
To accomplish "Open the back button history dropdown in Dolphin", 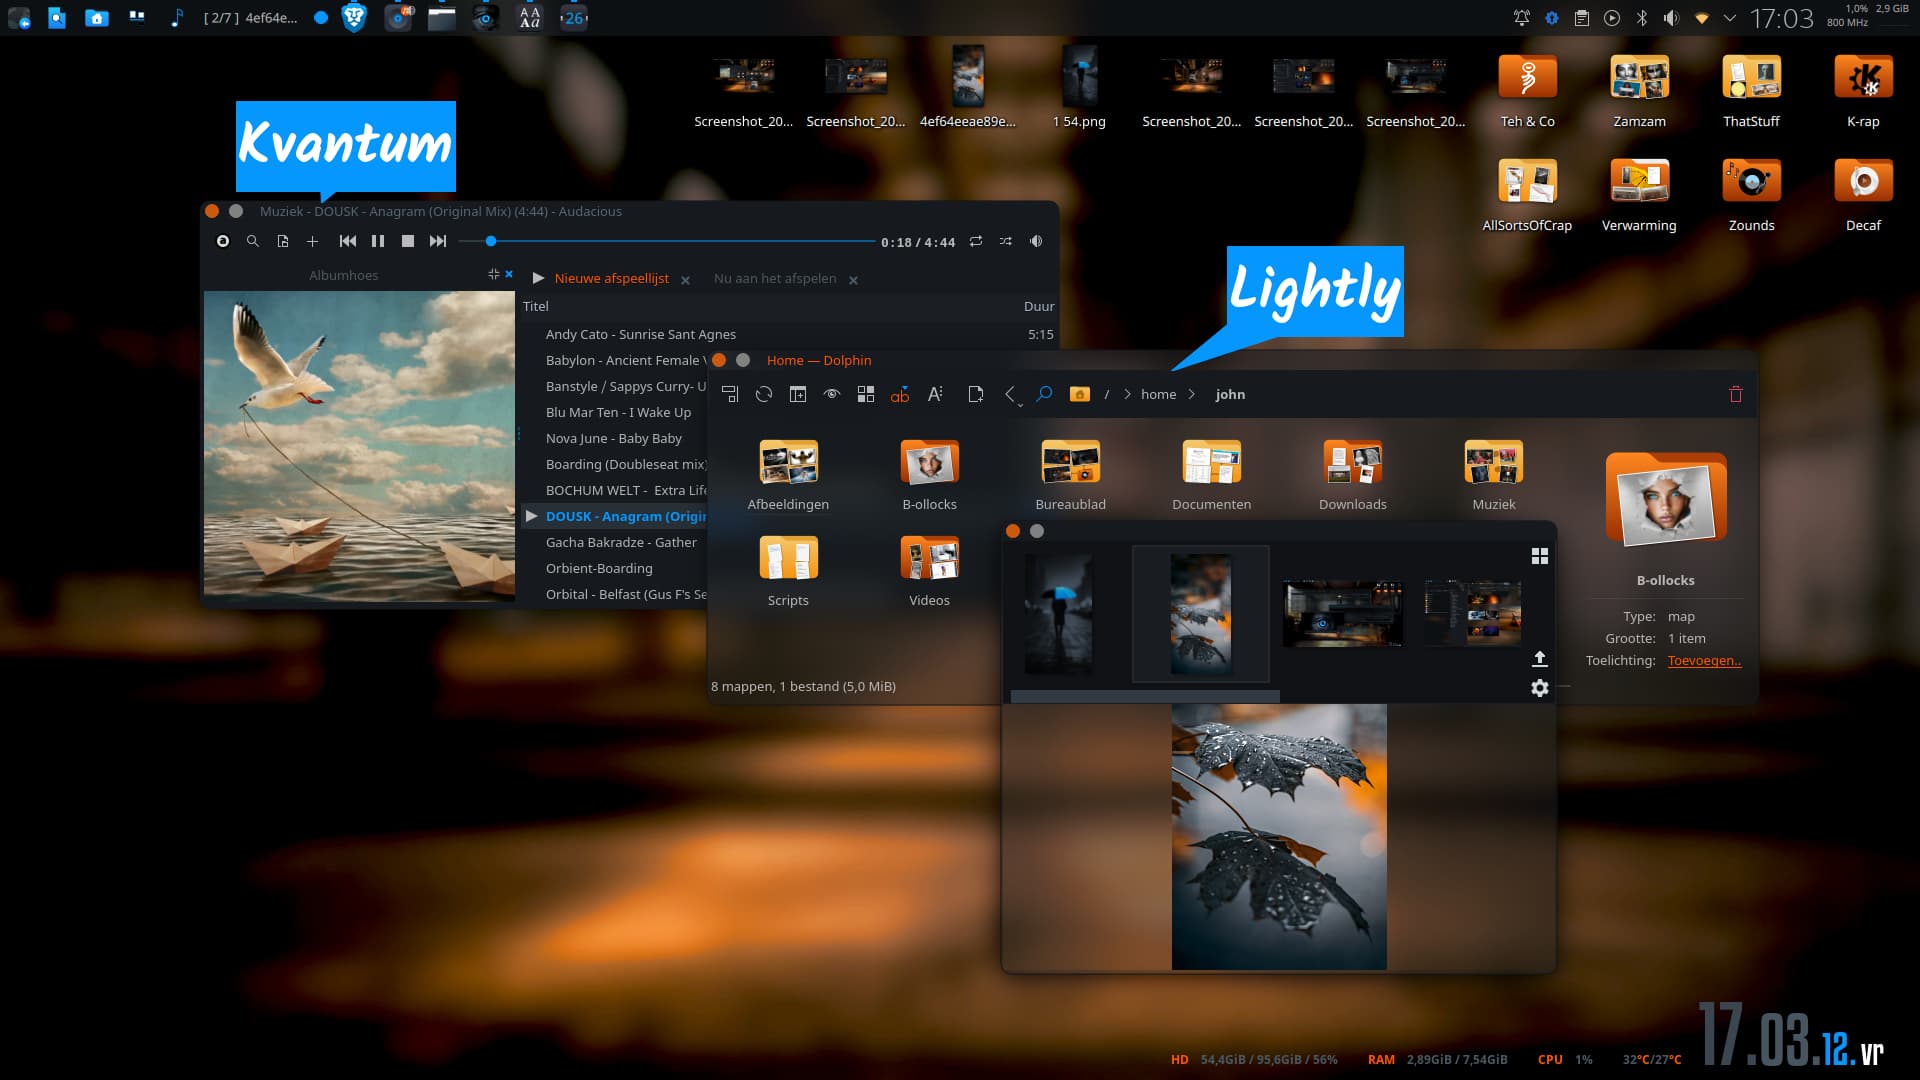I will 1020,404.
